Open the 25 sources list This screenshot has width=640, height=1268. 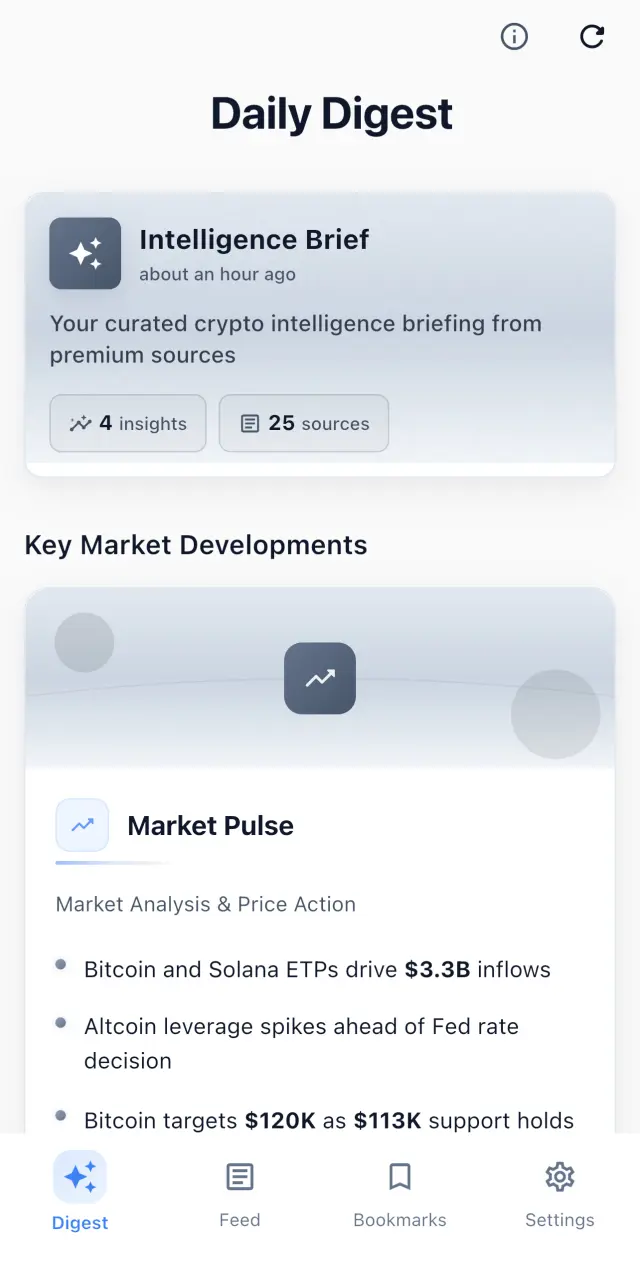coord(303,423)
